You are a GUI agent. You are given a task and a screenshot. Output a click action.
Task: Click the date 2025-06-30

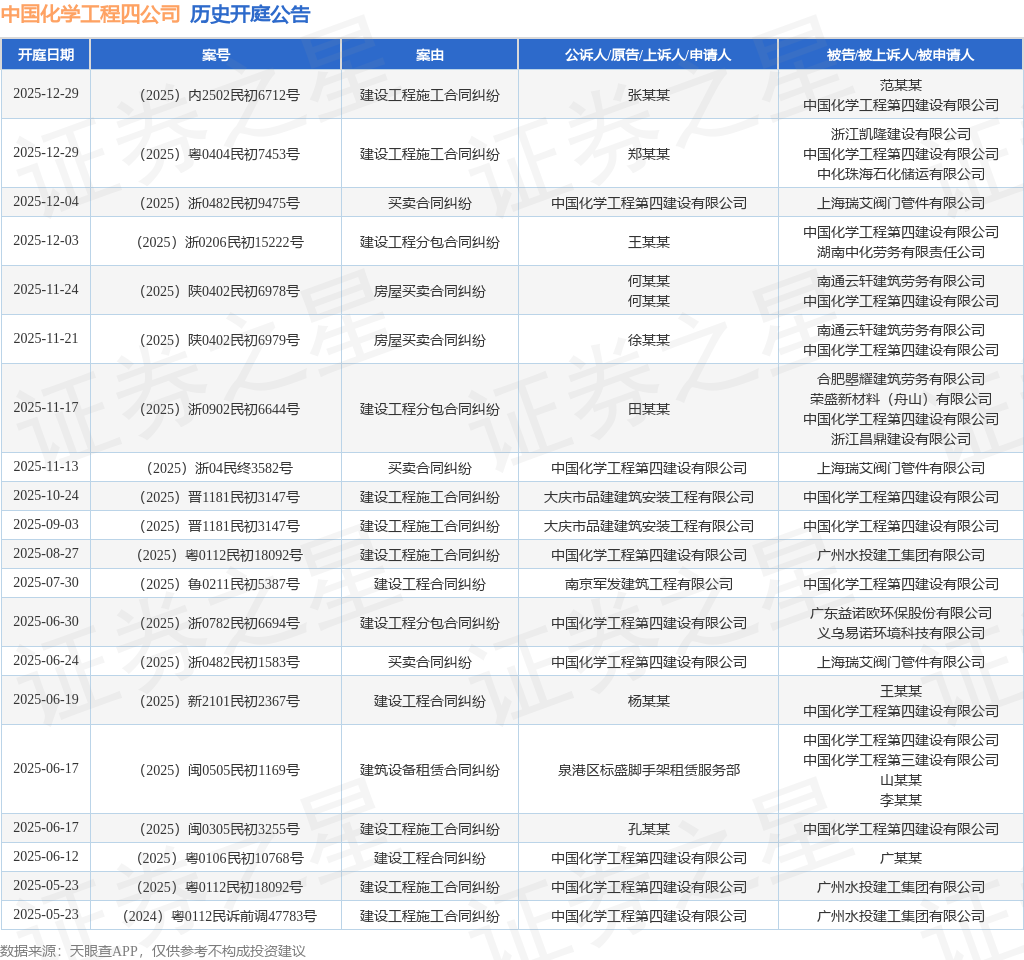(46, 621)
